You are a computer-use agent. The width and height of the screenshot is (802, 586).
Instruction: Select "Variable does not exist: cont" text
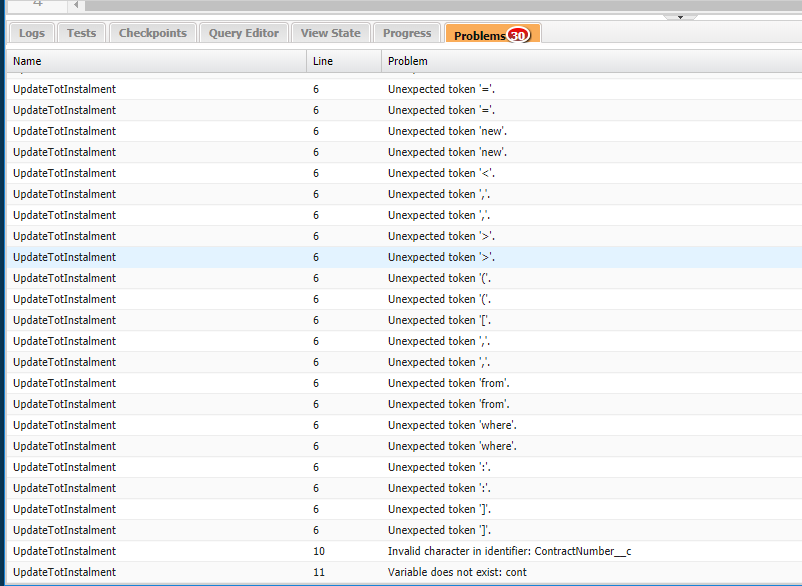pyautogui.click(x=457, y=572)
